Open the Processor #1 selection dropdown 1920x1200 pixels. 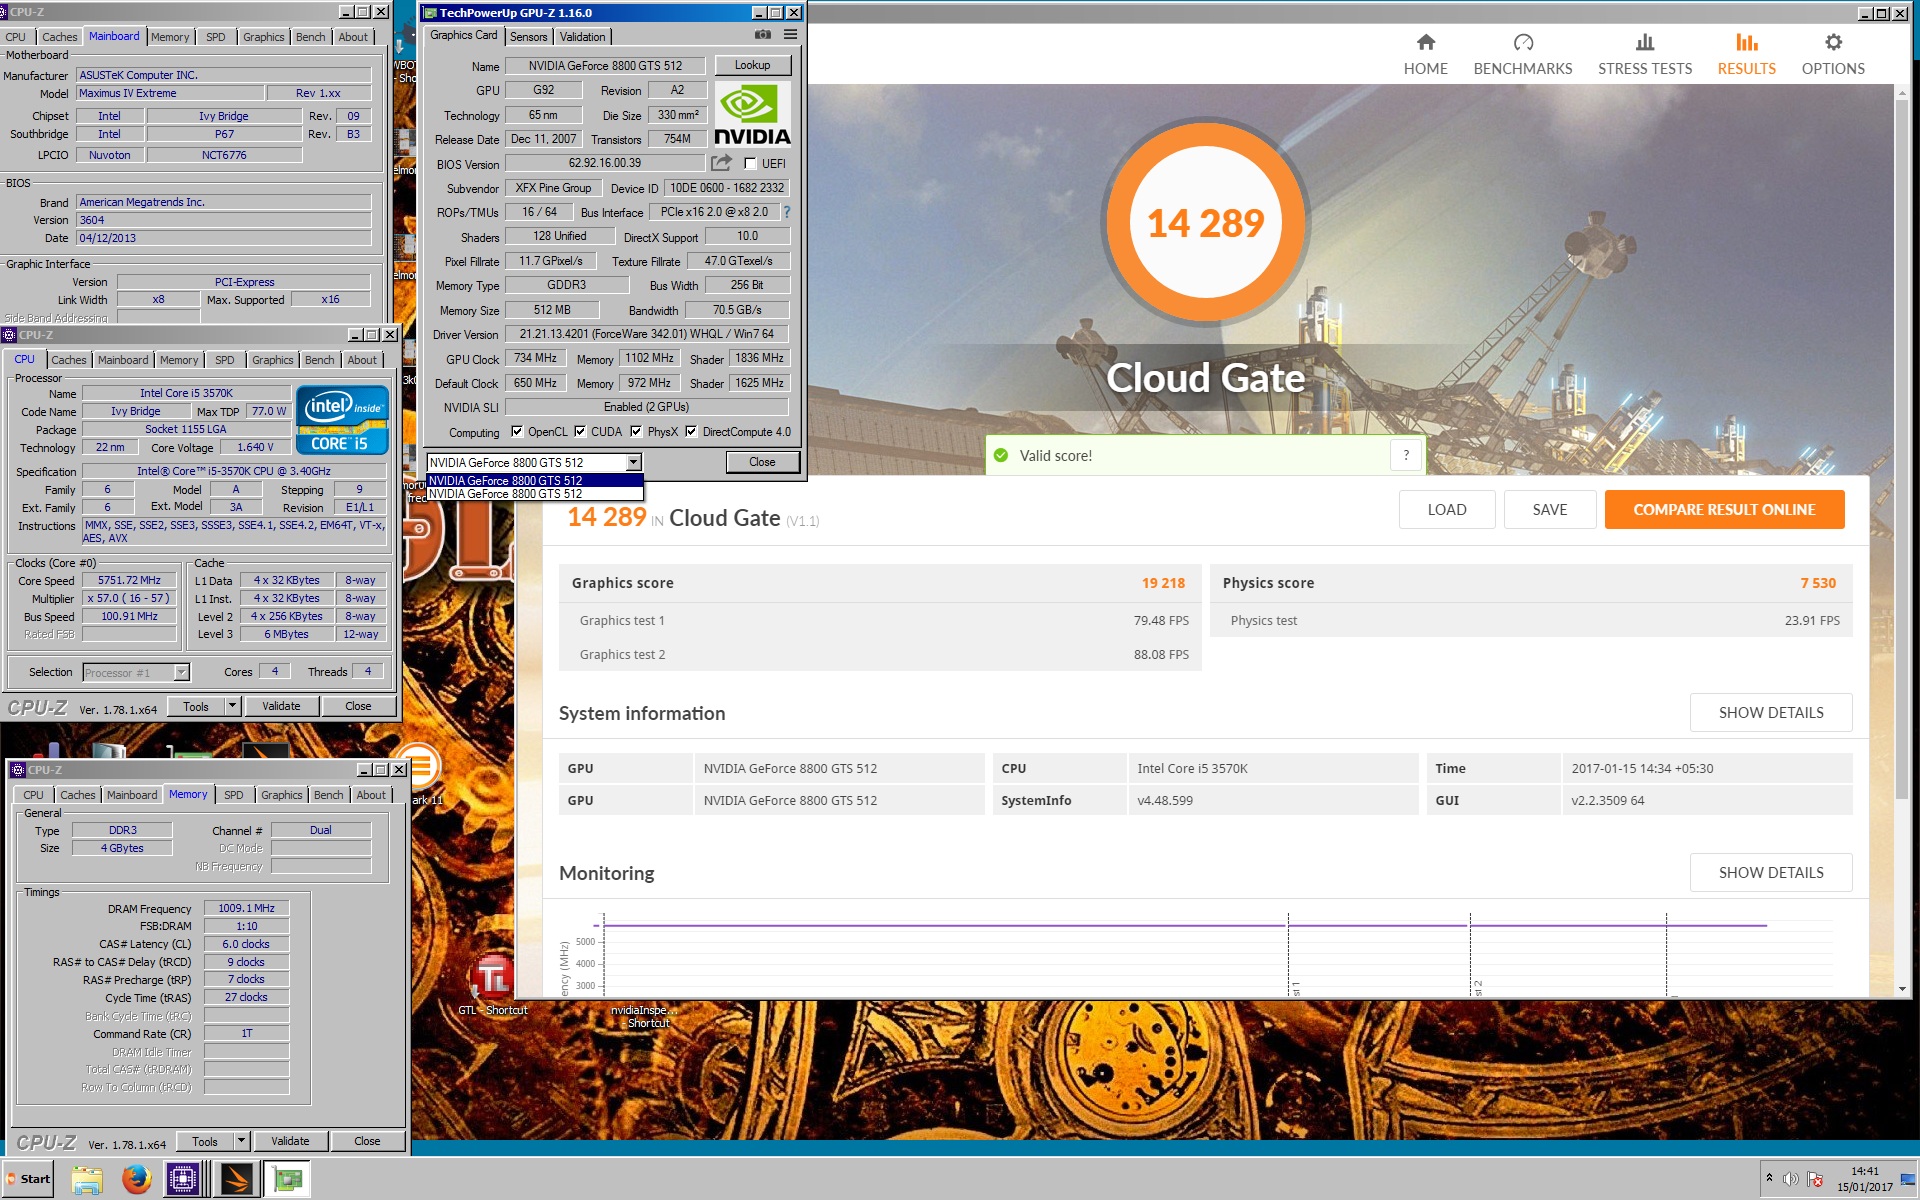(181, 672)
